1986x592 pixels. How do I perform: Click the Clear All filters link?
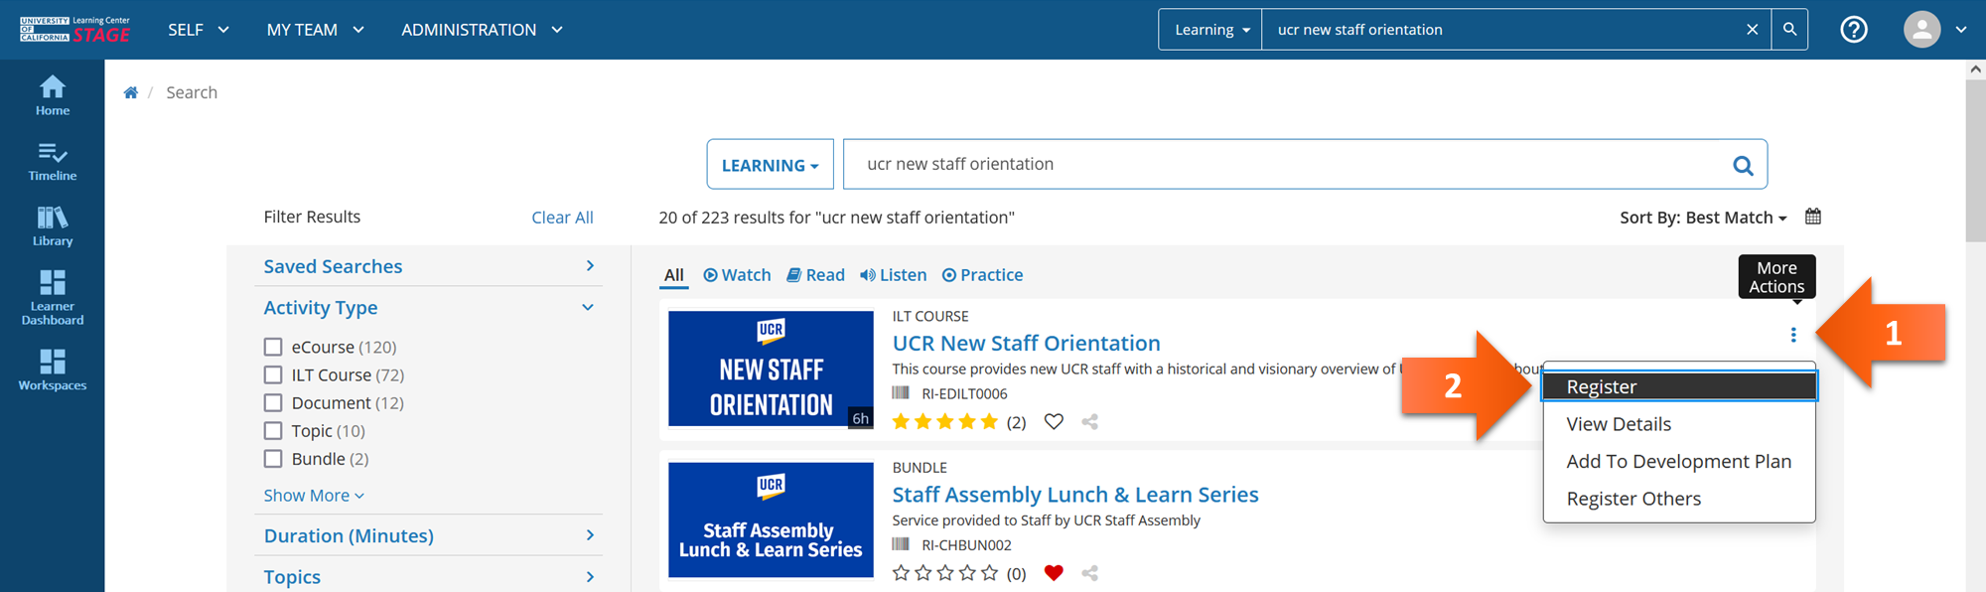[562, 217]
